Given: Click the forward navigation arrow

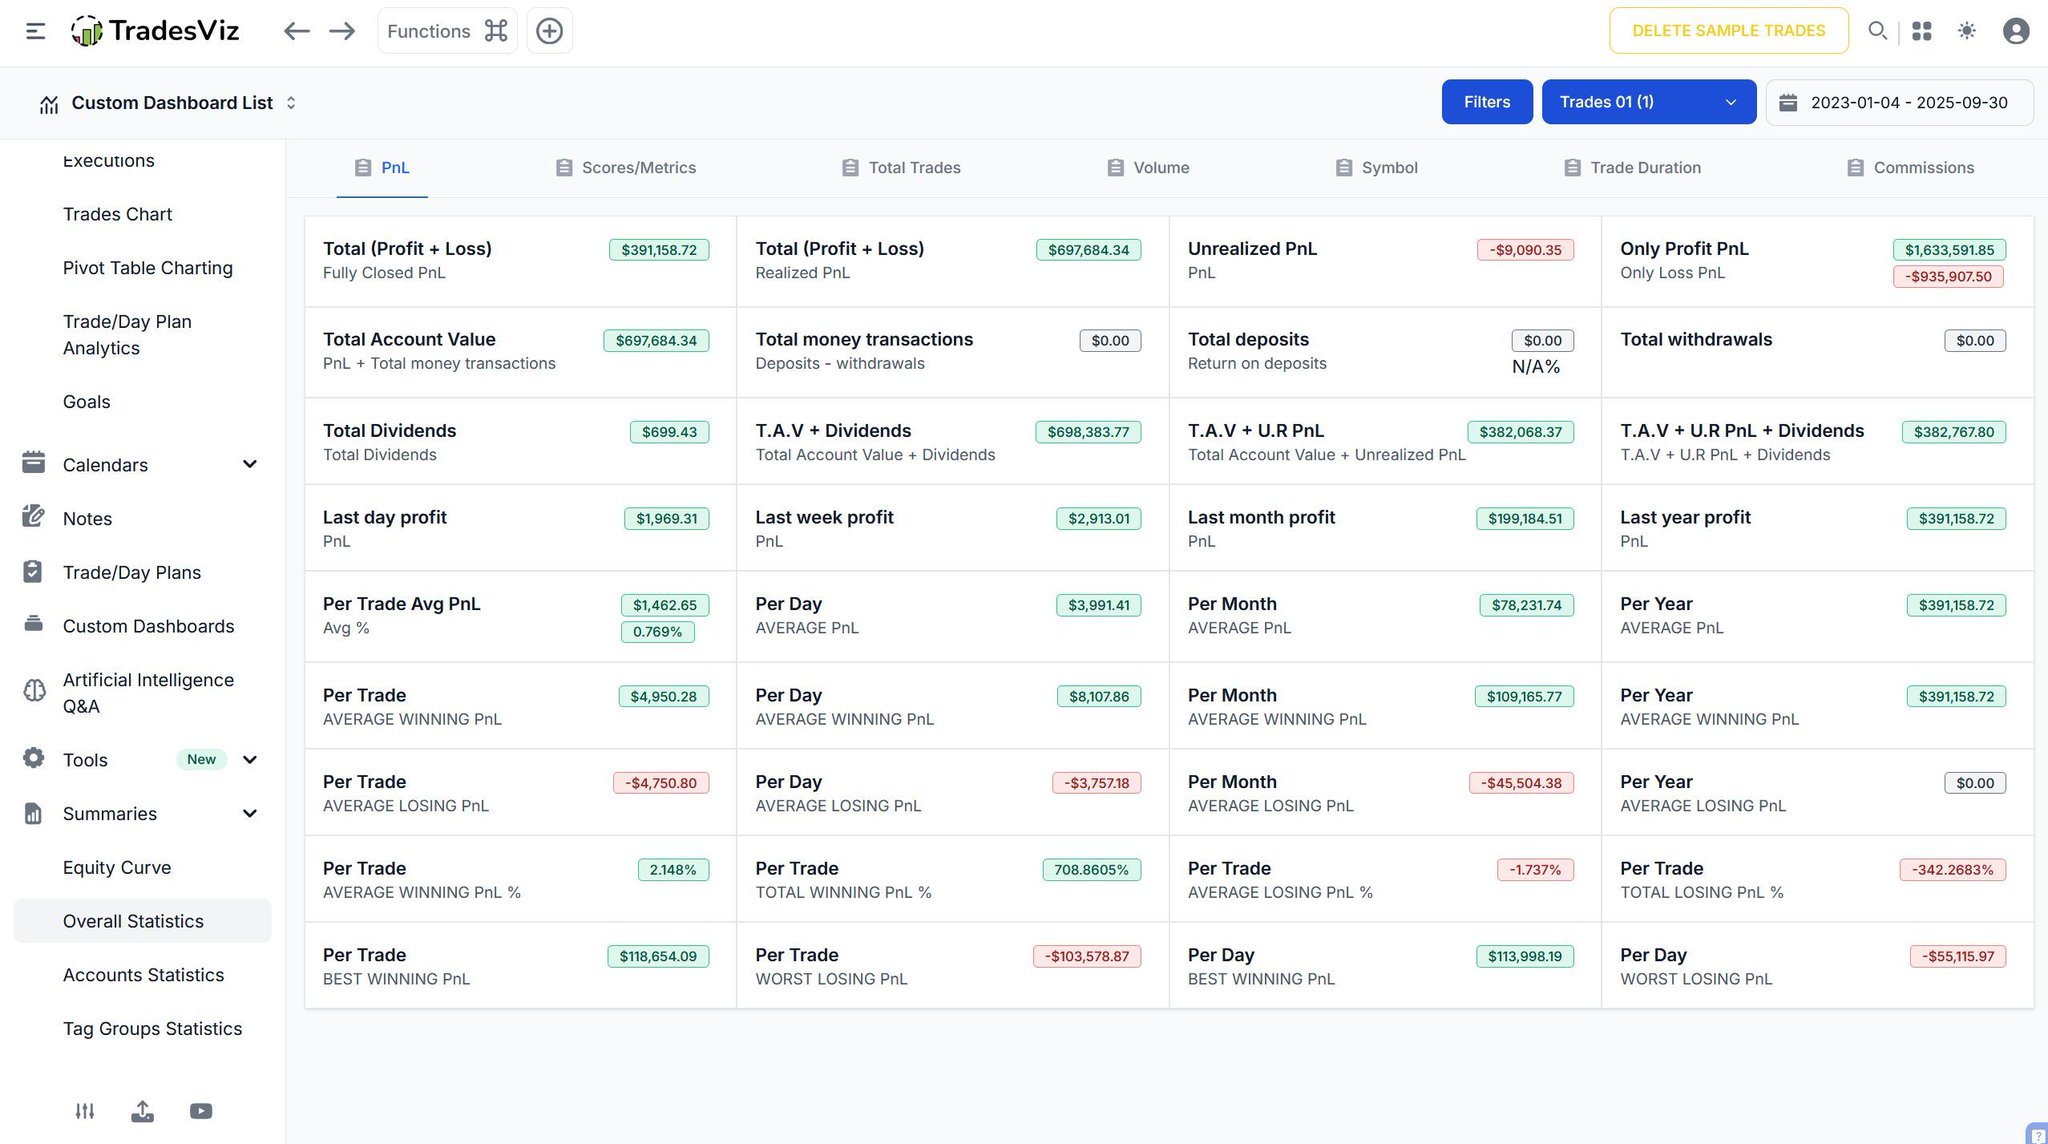Looking at the screenshot, I should click(342, 31).
